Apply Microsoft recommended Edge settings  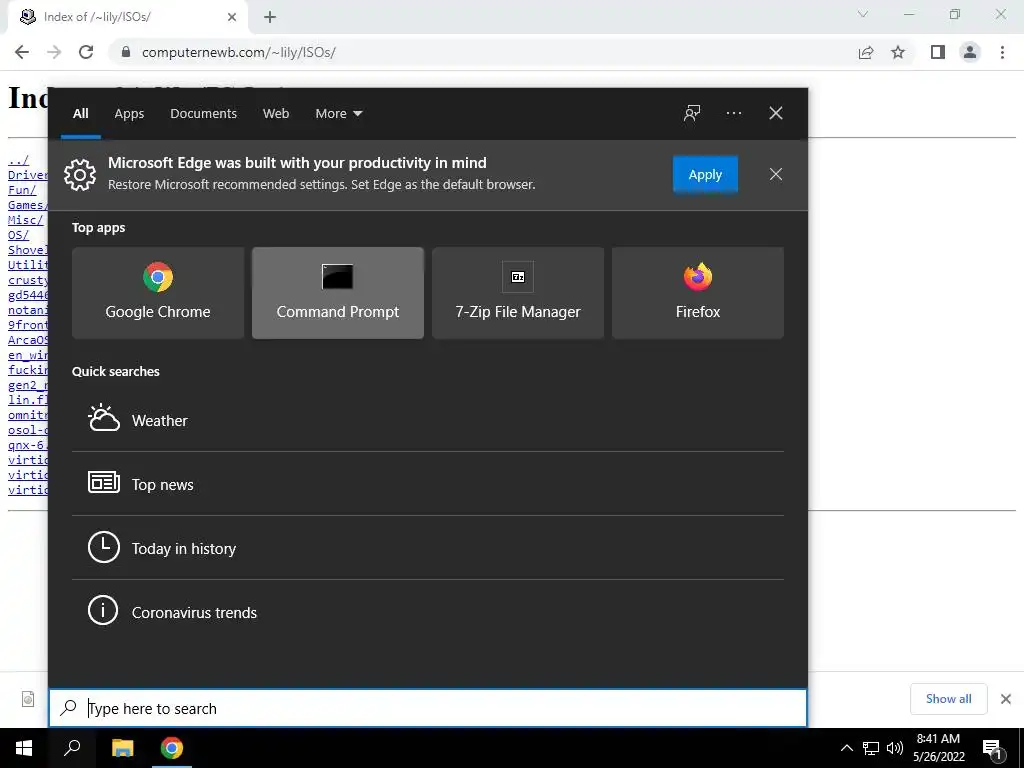[x=705, y=174]
